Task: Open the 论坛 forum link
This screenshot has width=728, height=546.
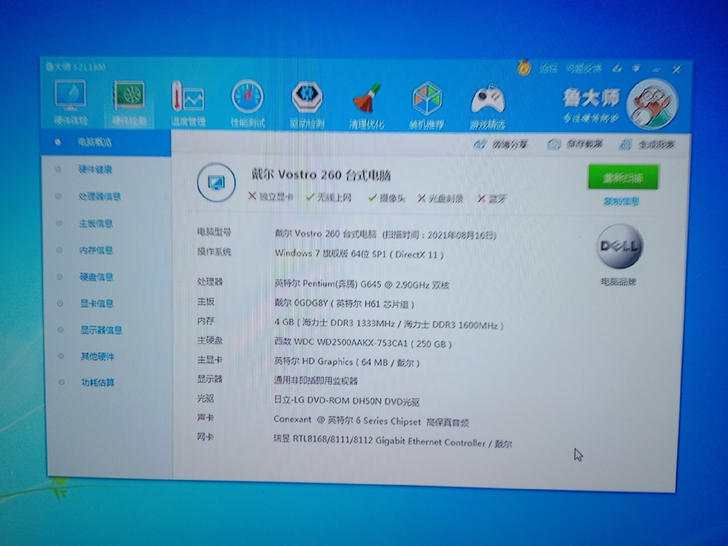Action: pos(548,69)
